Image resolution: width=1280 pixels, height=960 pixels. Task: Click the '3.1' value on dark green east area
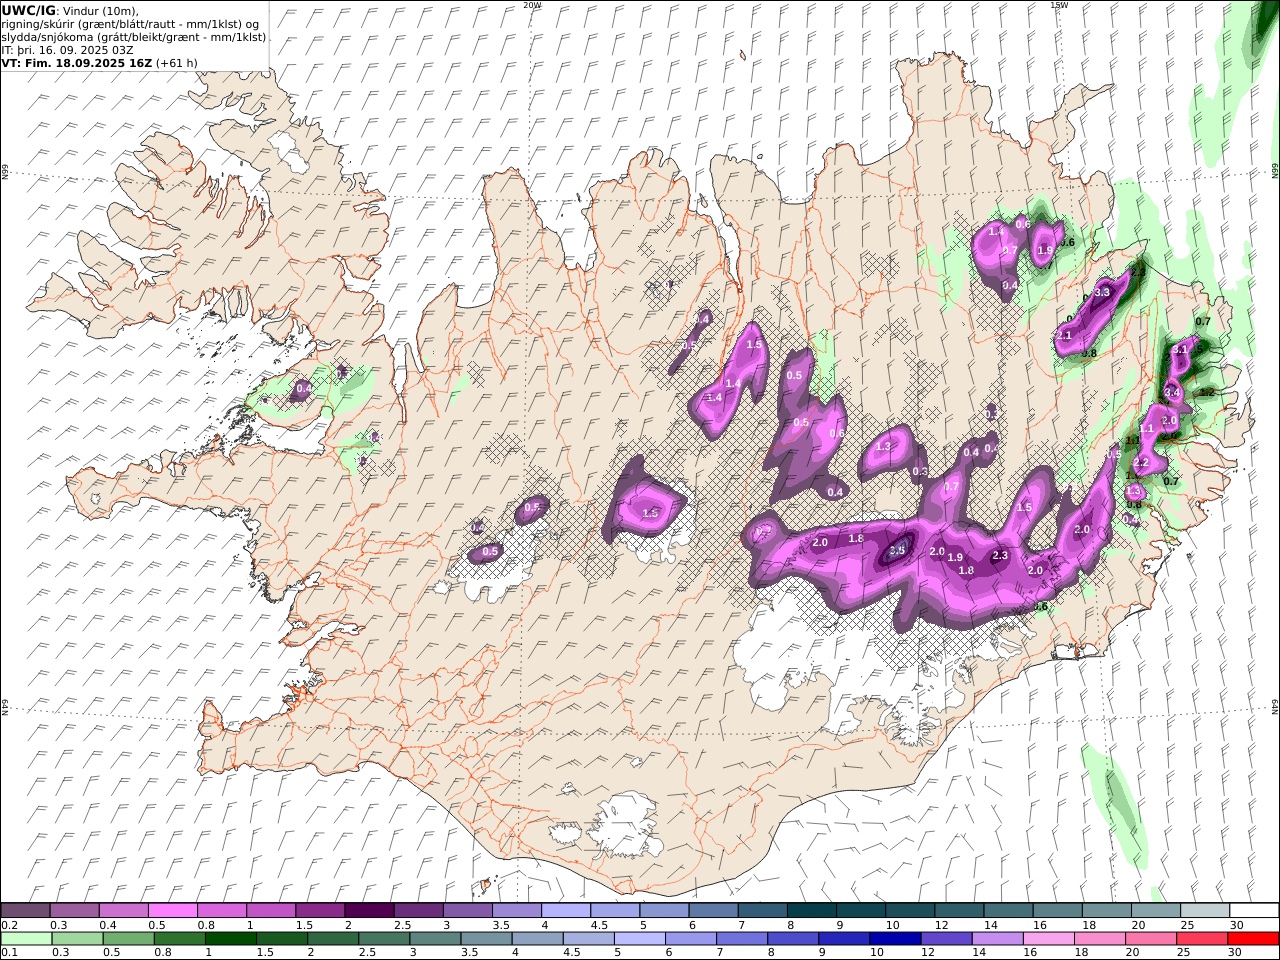(1180, 350)
